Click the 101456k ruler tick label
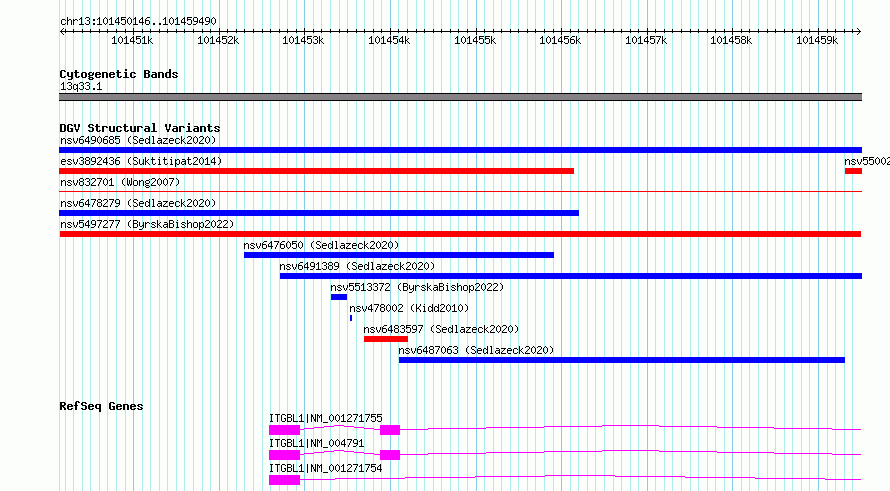The width and height of the screenshot is (890, 491). (x=560, y=40)
